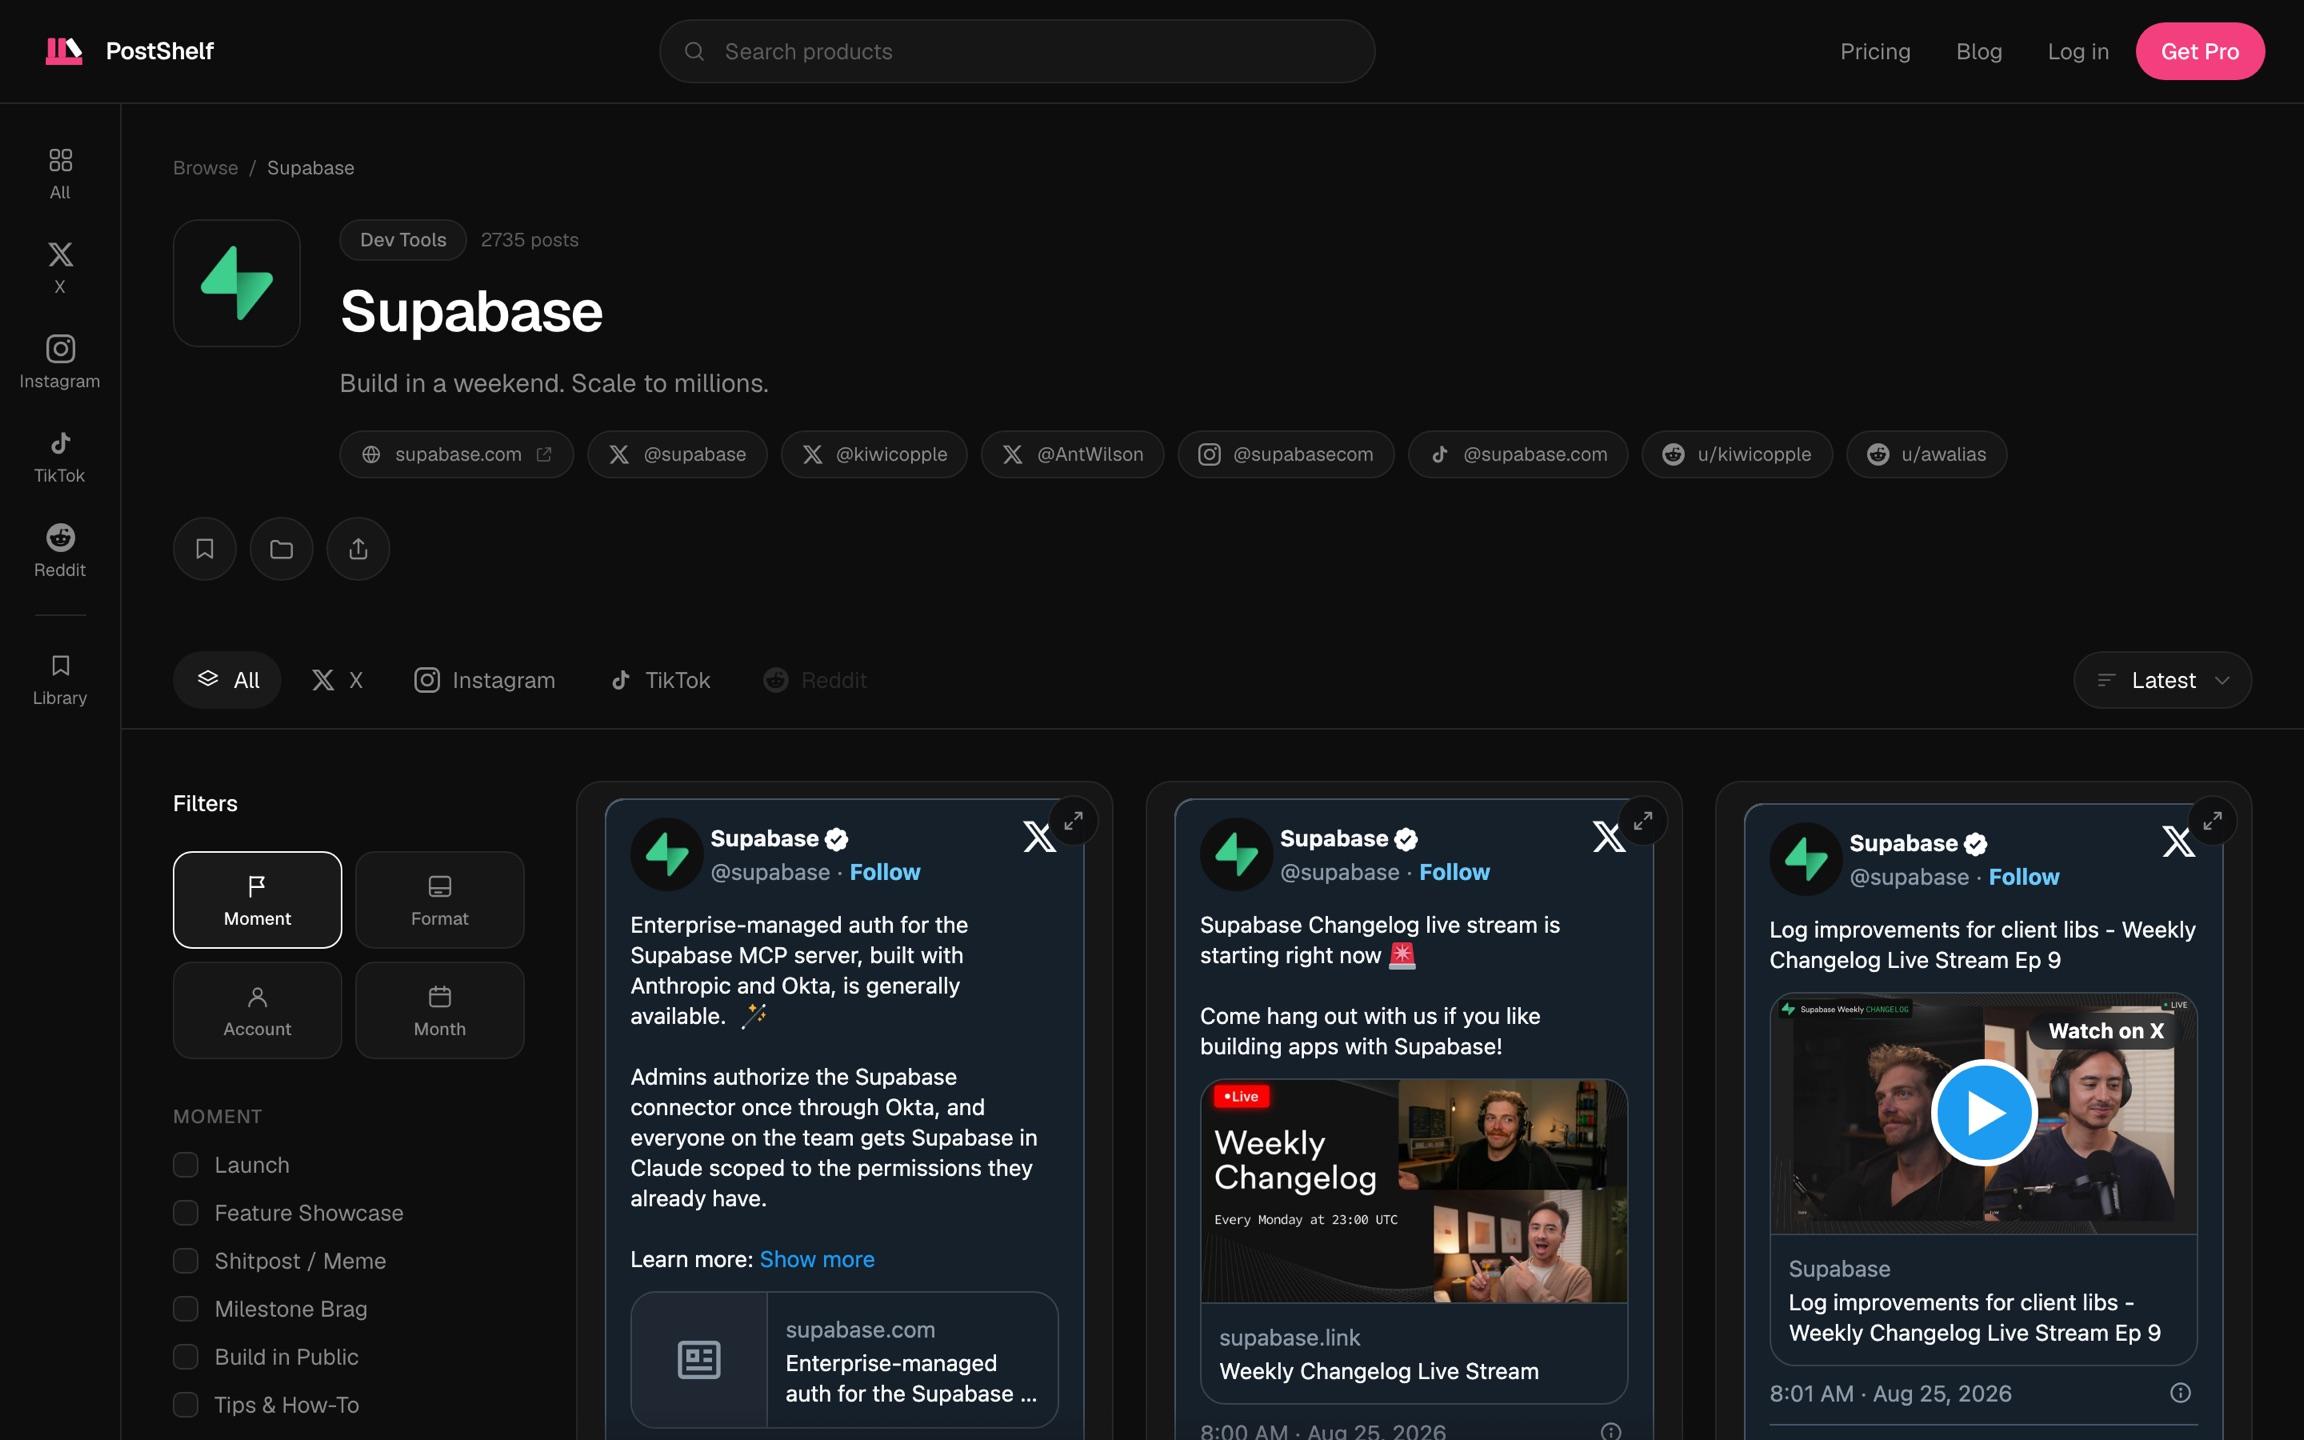The width and height of the screenshot is (2304, 1440).
Task: Follow Supabase on the Log improvements post
Action: pos(2024,877)
